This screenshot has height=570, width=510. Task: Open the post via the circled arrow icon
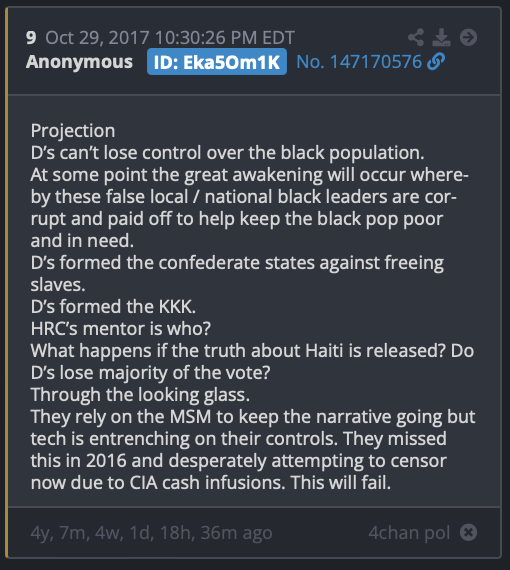[x=468, y=37]
